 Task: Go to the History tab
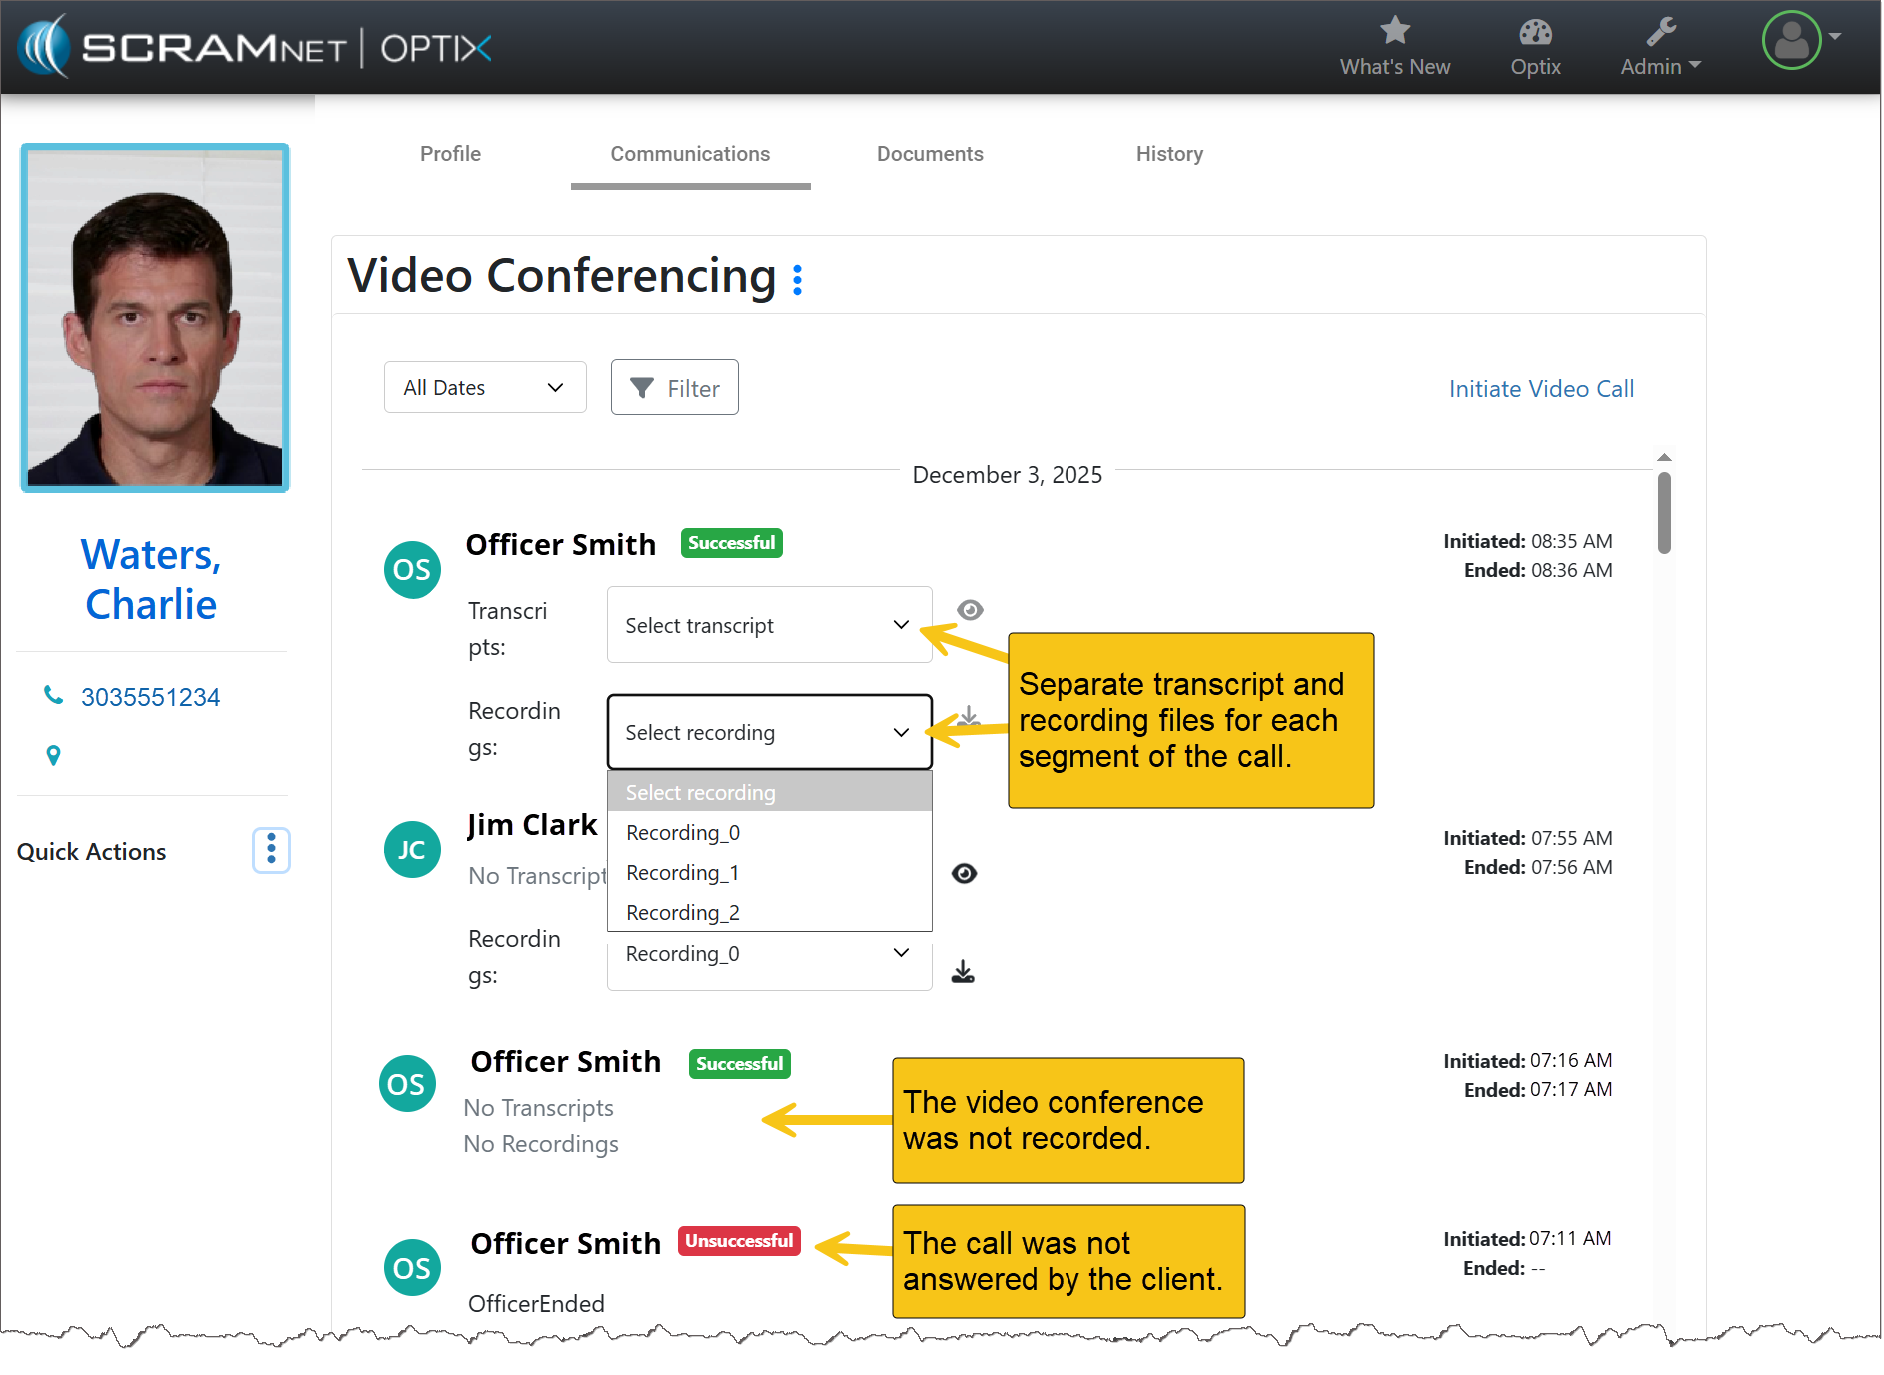click(x=1168, y=154)
